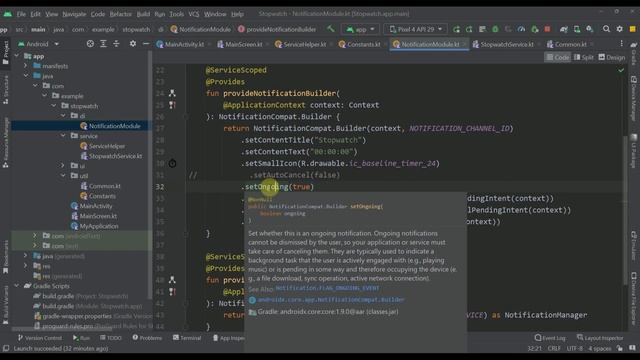Click provideNotificationBuilder breadcrumb in navigation bar
Screen dimensions: 640x360
point(277,29)
